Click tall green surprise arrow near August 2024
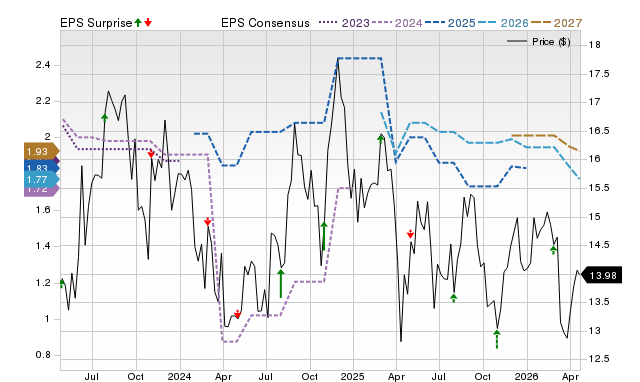Screen dimensions: 640x382 pos(281,283)
